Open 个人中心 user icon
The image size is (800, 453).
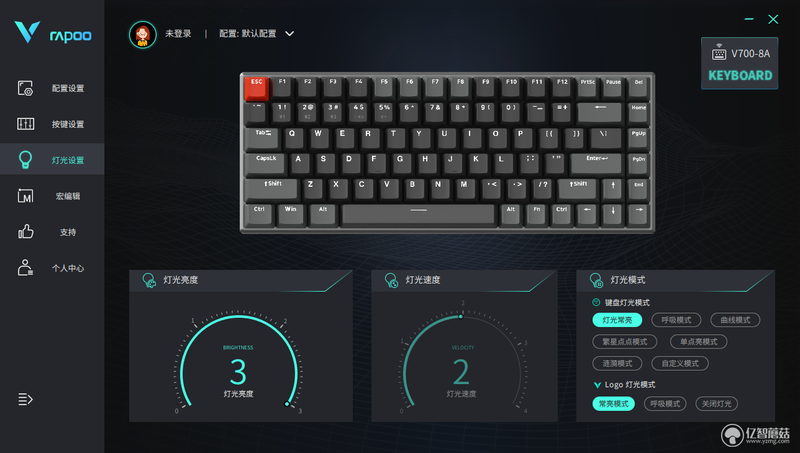click(x=25, y=268)
